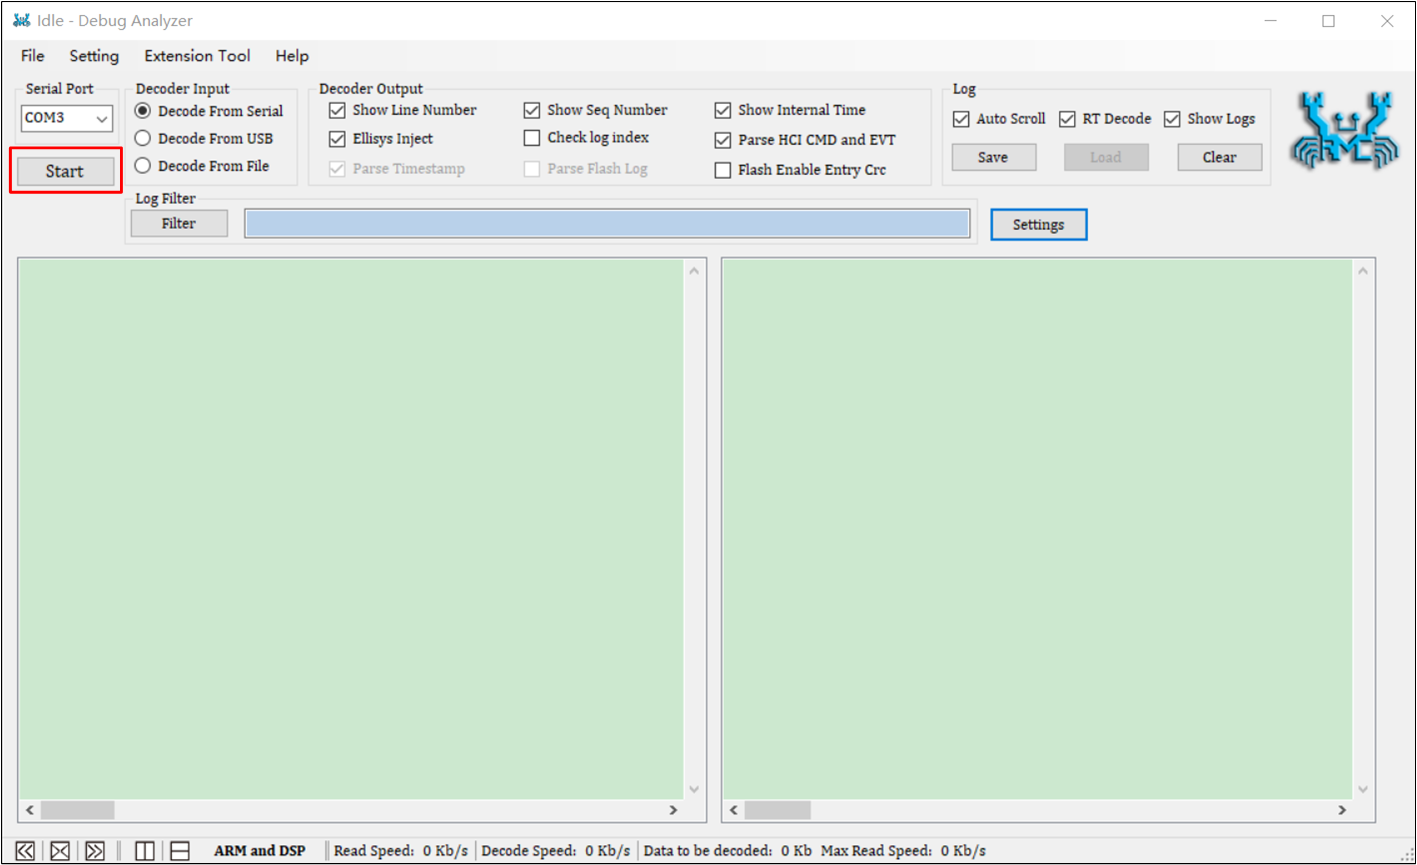Click the Decode Speed status entry
This screenshot has height=865, width=1417.
(556, 851)
